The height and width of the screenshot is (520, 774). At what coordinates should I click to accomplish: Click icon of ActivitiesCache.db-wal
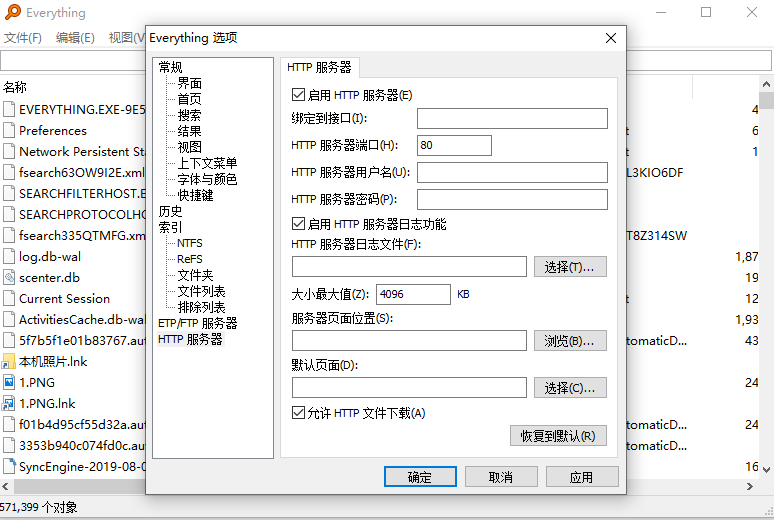click(9, 320)
